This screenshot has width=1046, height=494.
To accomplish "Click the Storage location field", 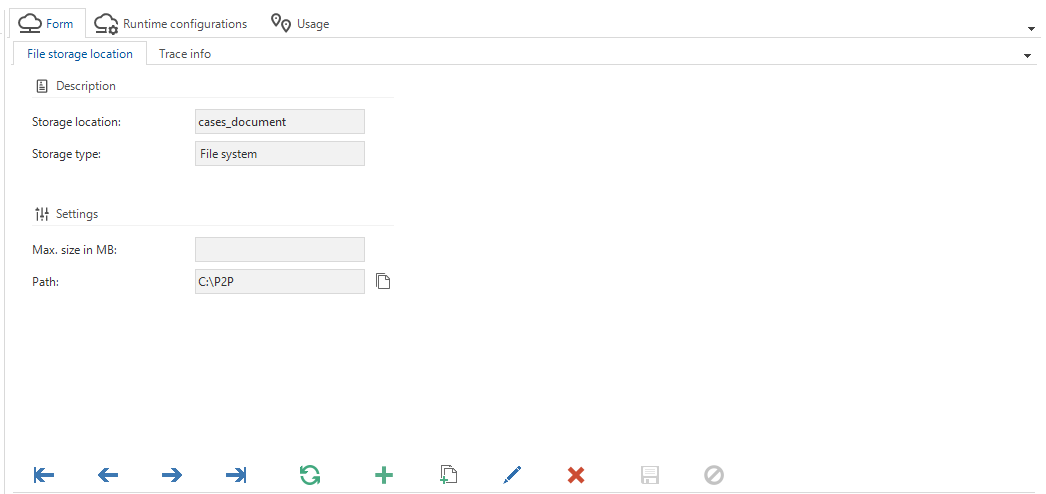I will tap(280, 122).
